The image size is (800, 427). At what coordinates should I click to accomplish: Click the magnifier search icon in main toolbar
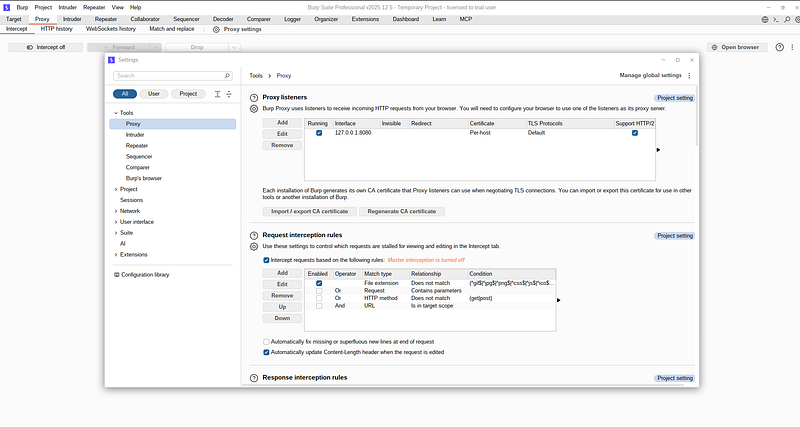pos(787,19)
